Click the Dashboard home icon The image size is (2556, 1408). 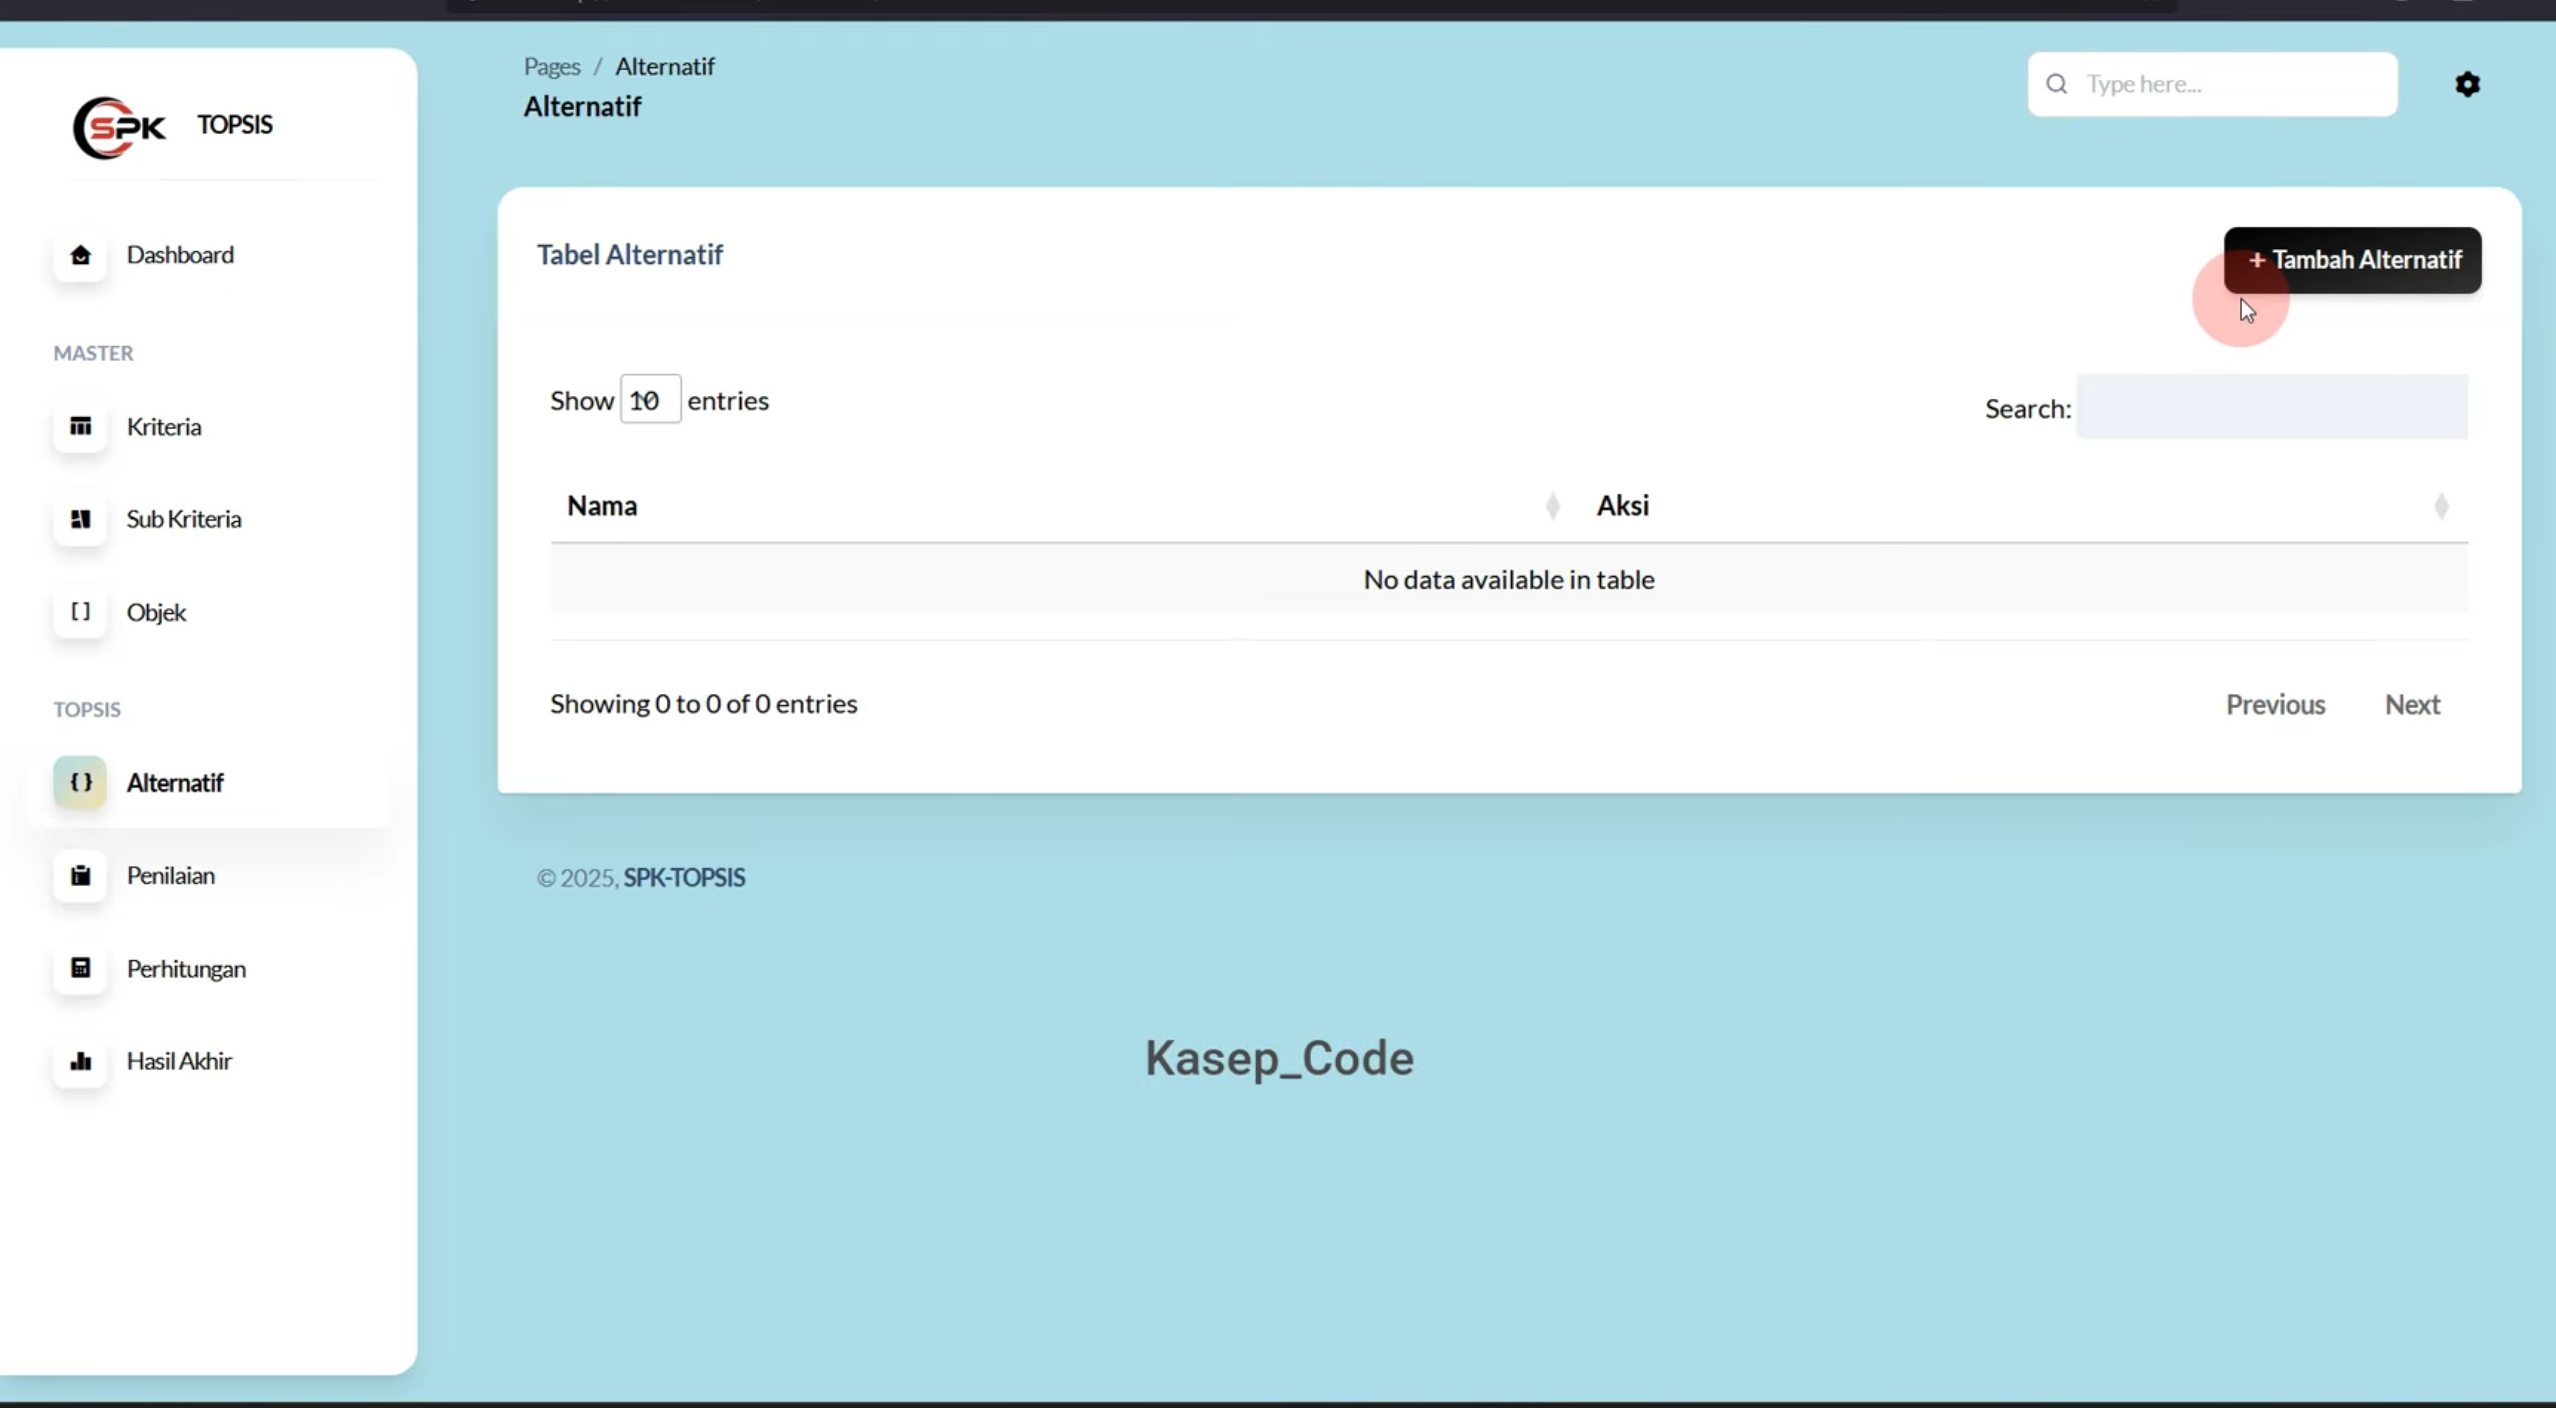[x=81, y=255]
